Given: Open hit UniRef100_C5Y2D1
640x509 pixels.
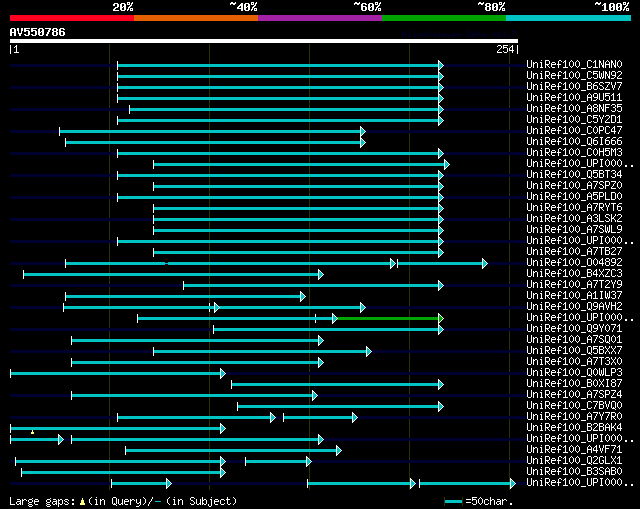Looking at the screenshot, I should tap(574, 120).
